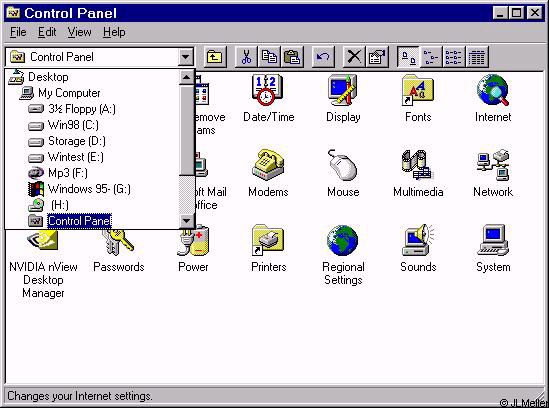The width and height of the screenshot is (549, 408).
Task: Select the Control Panel address combo box
Action: click(x=99, y=57)
